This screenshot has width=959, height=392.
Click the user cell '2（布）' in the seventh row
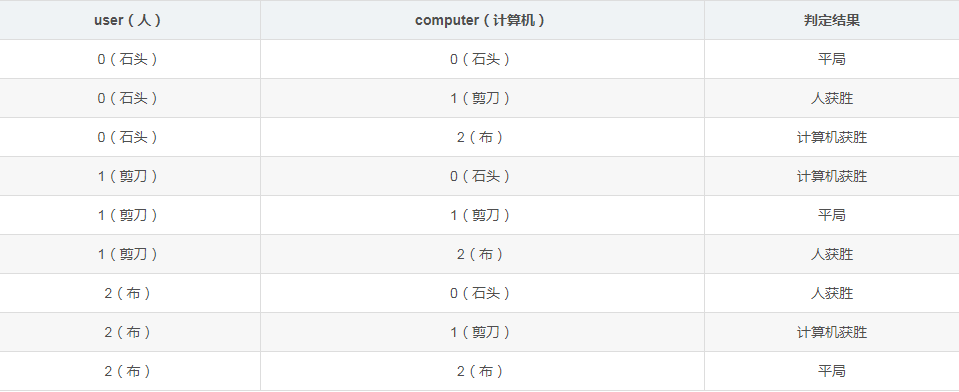coord(130,294)
